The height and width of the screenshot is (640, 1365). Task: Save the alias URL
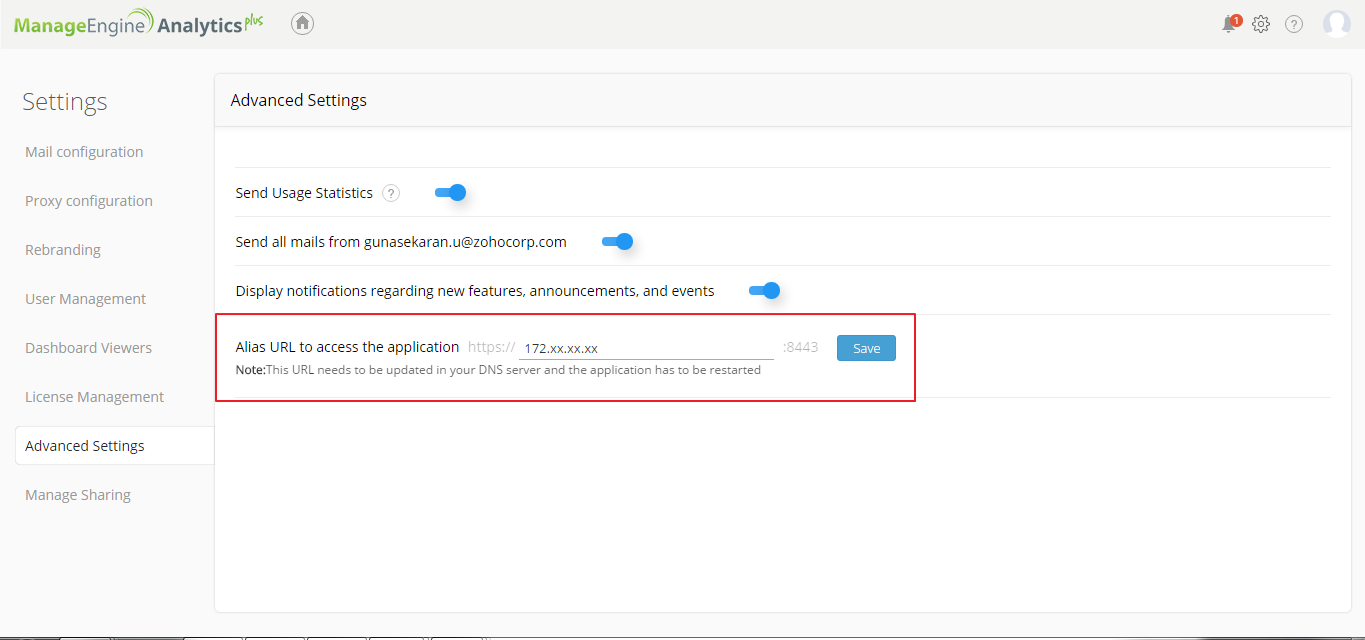click(866, 348)
